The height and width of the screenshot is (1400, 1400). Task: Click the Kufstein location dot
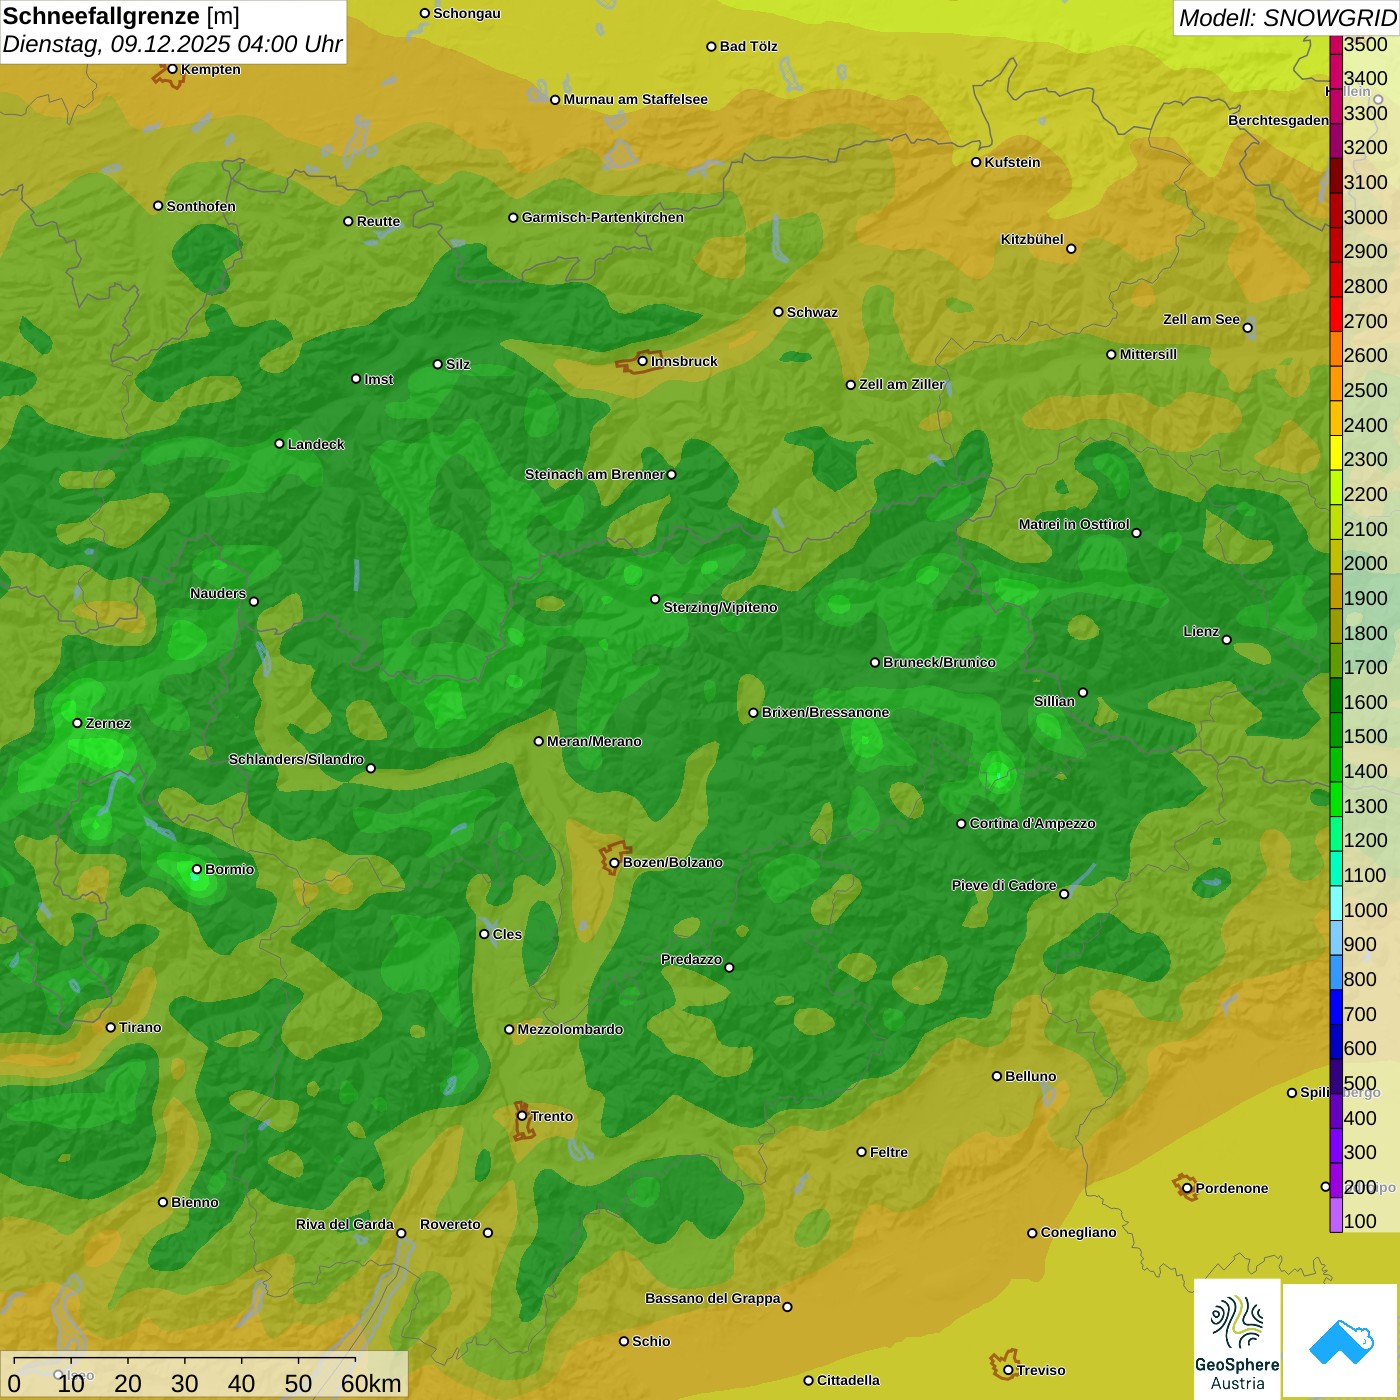tap(976, 162)
